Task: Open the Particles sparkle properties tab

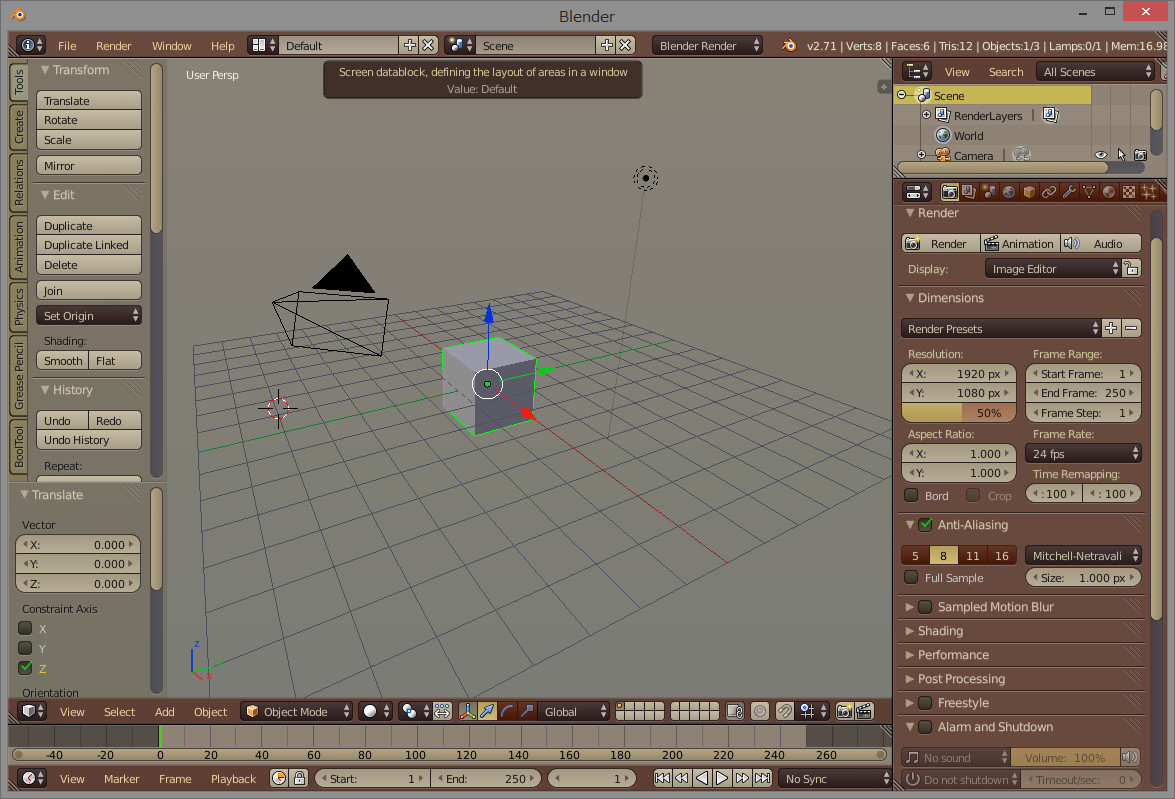Action: pos(1149,192)
